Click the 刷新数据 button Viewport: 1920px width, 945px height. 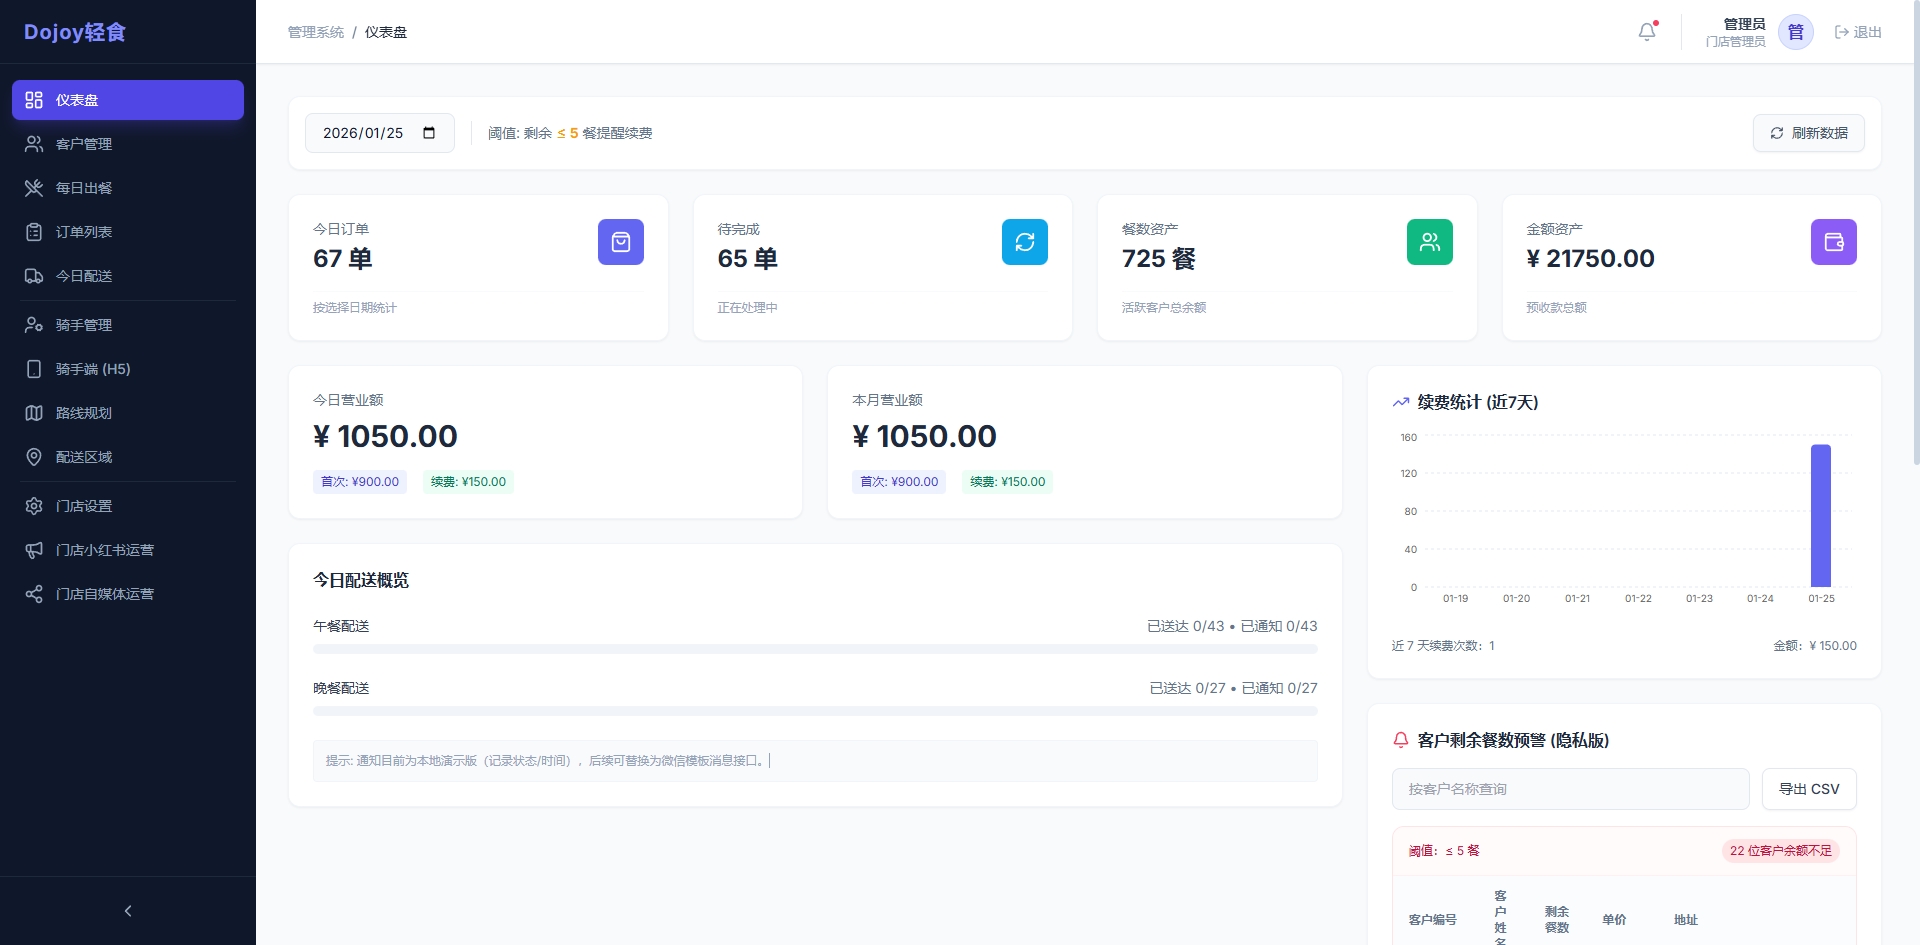click(1808, 133)
